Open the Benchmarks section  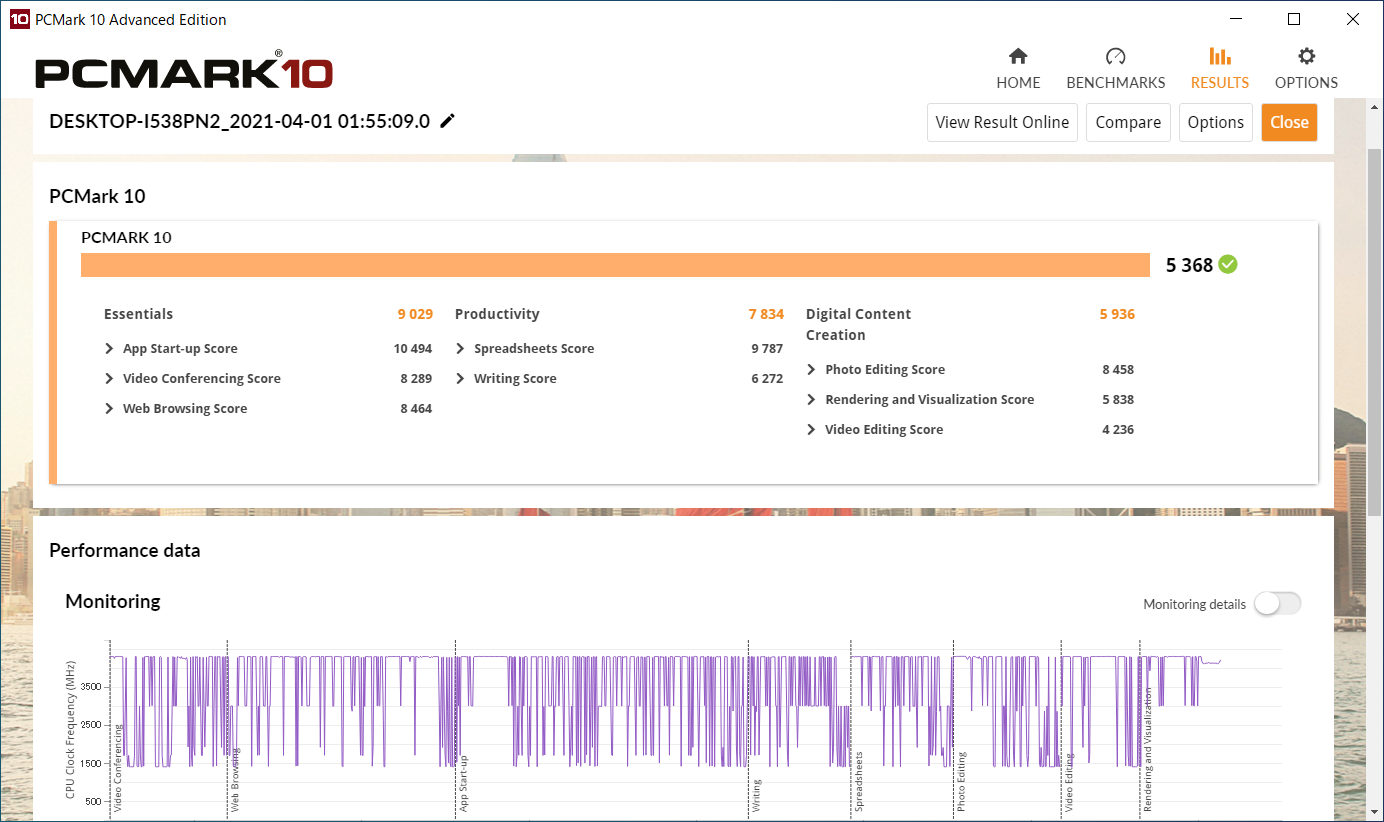[1116, 69]
